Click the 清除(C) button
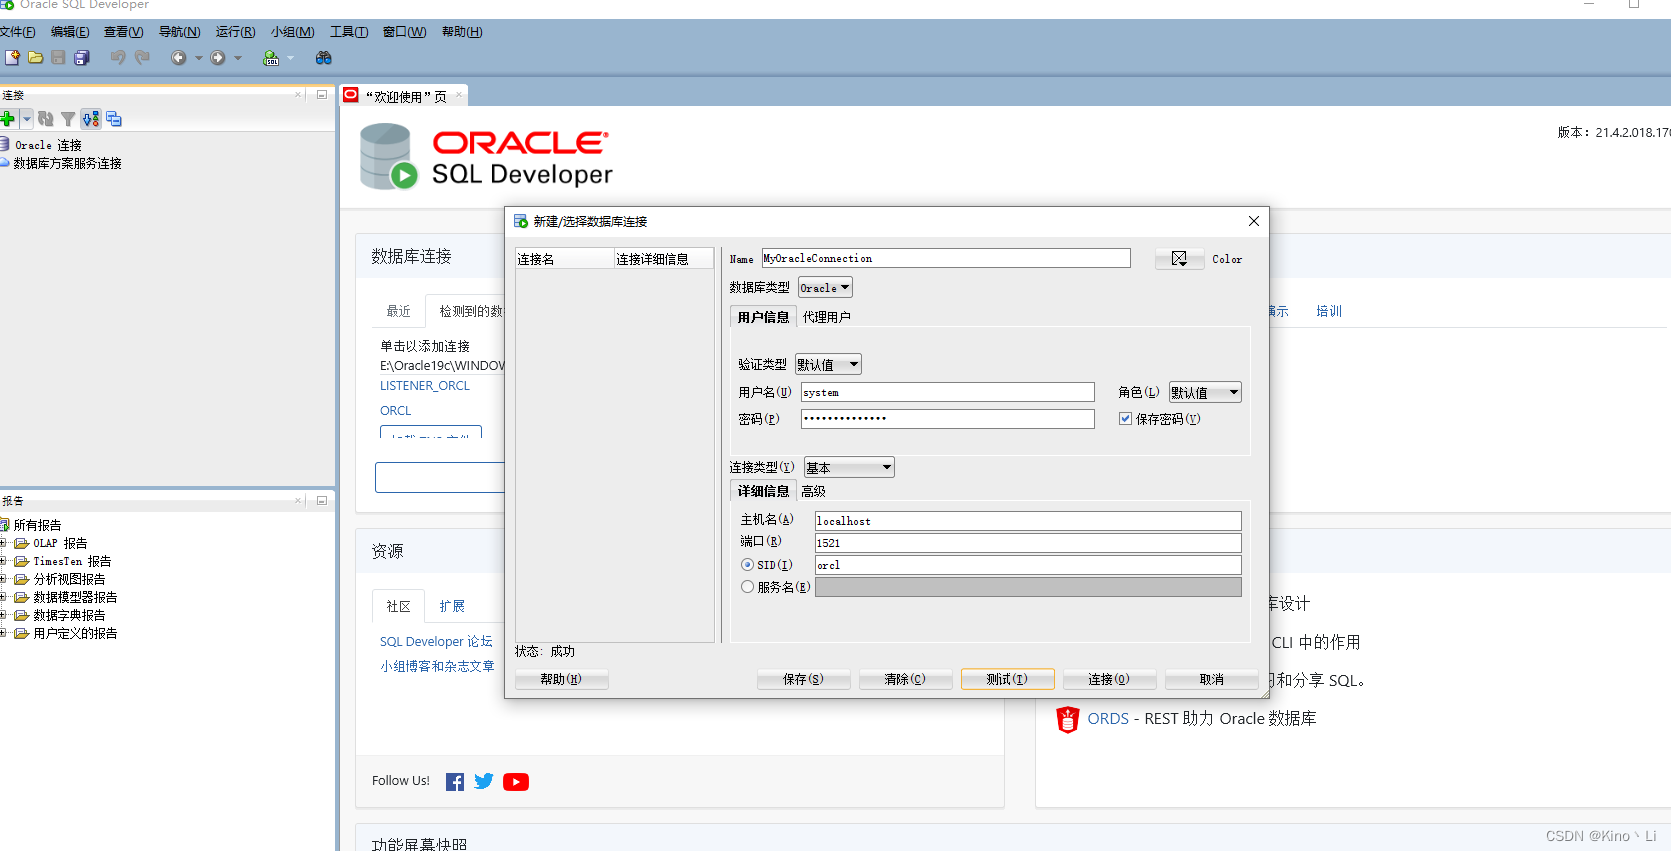The image size is (1671, 851). point(905,679)
